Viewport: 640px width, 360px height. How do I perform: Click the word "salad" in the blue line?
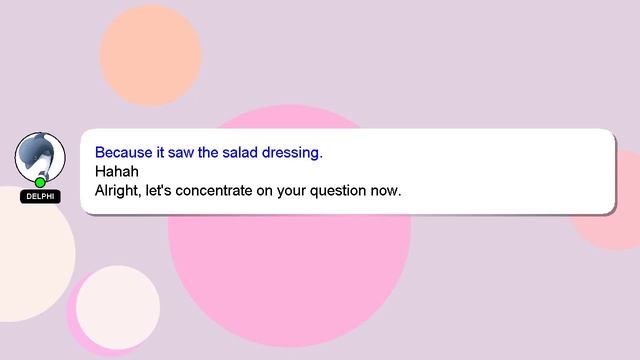[x=240, y=153]
